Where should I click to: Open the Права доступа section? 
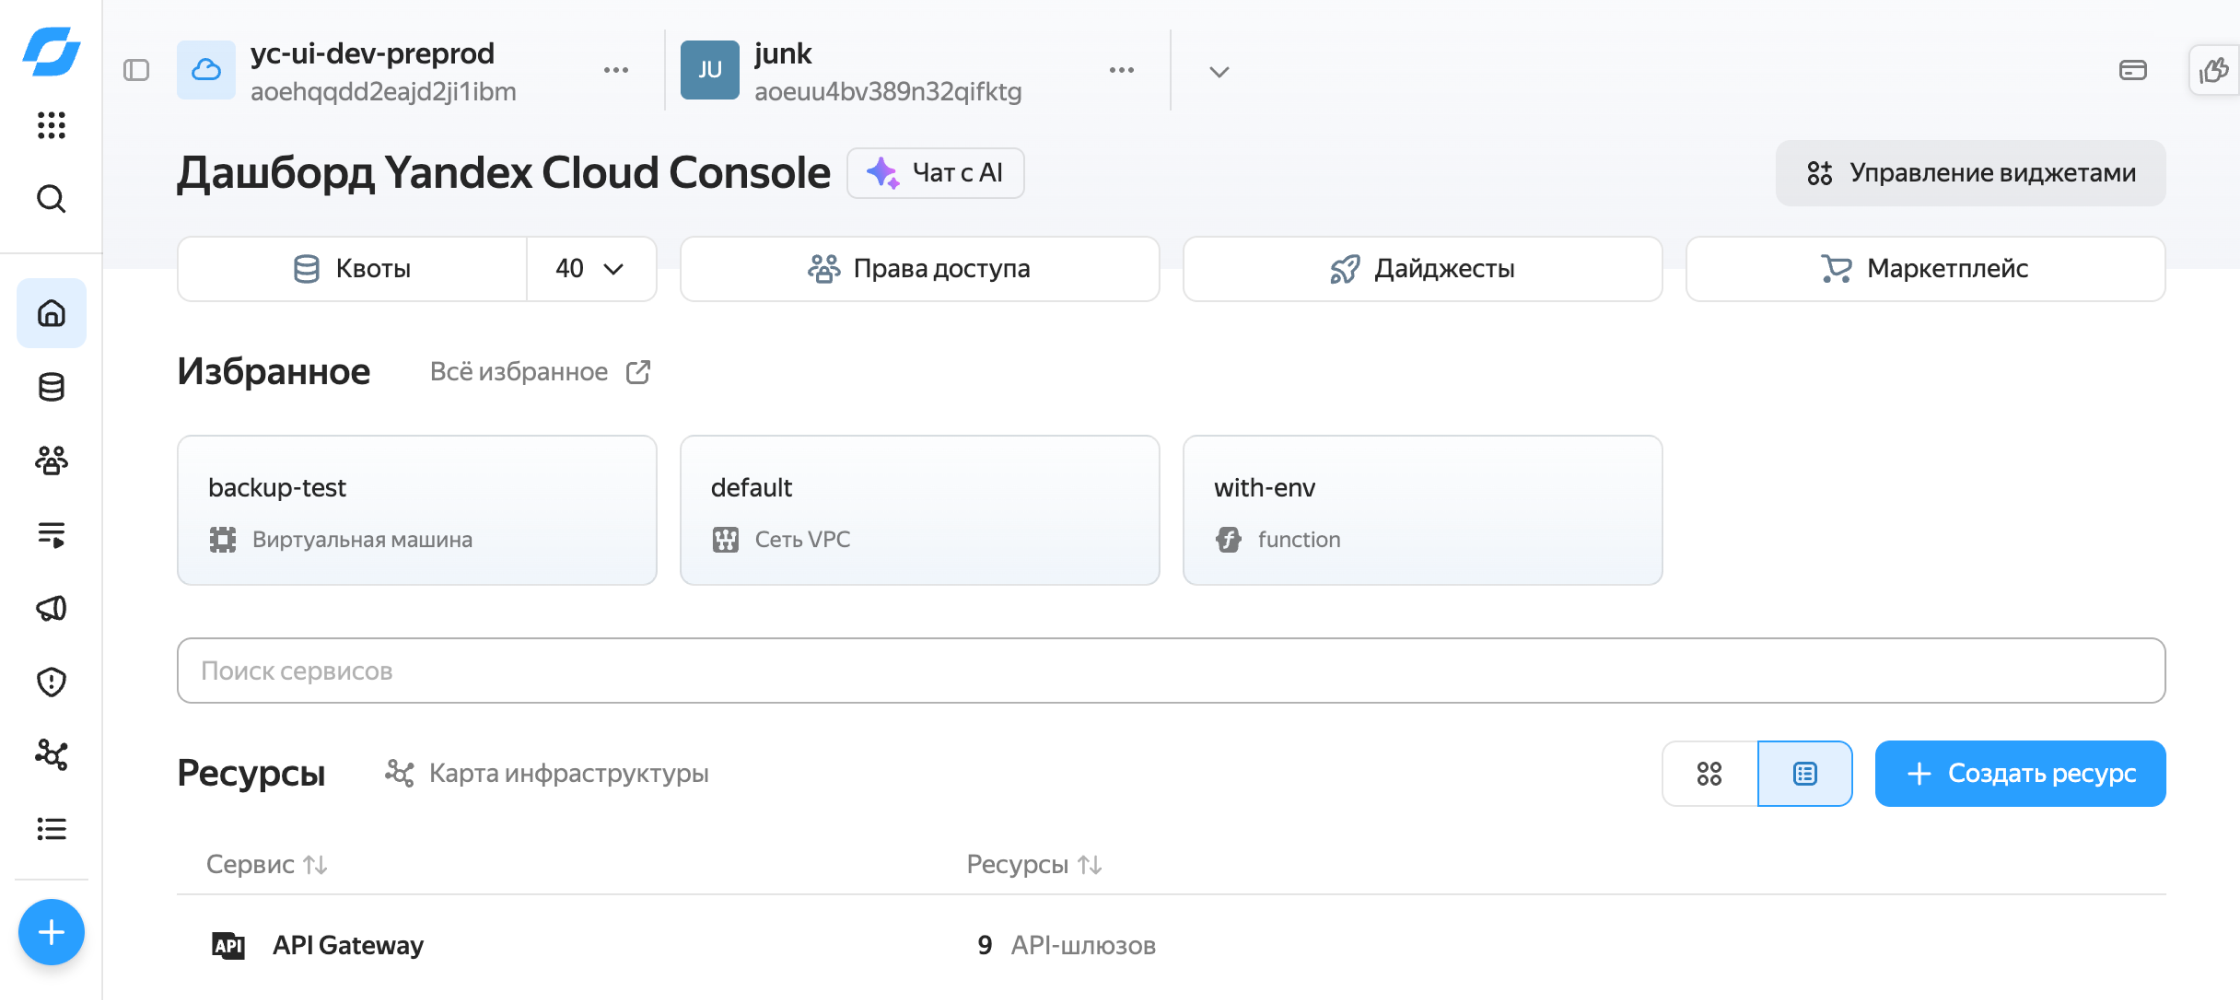click(x=920, y=269)
